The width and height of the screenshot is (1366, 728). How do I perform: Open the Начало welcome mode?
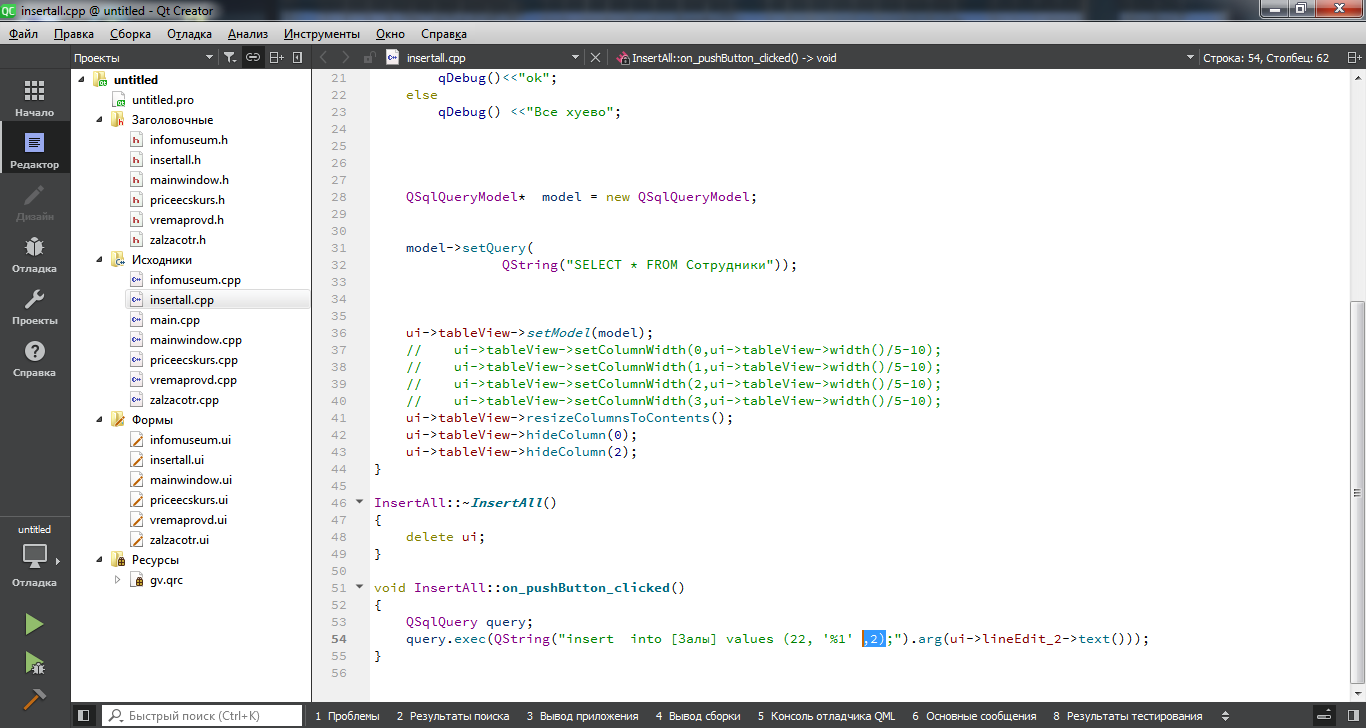[x=35, y=98]
